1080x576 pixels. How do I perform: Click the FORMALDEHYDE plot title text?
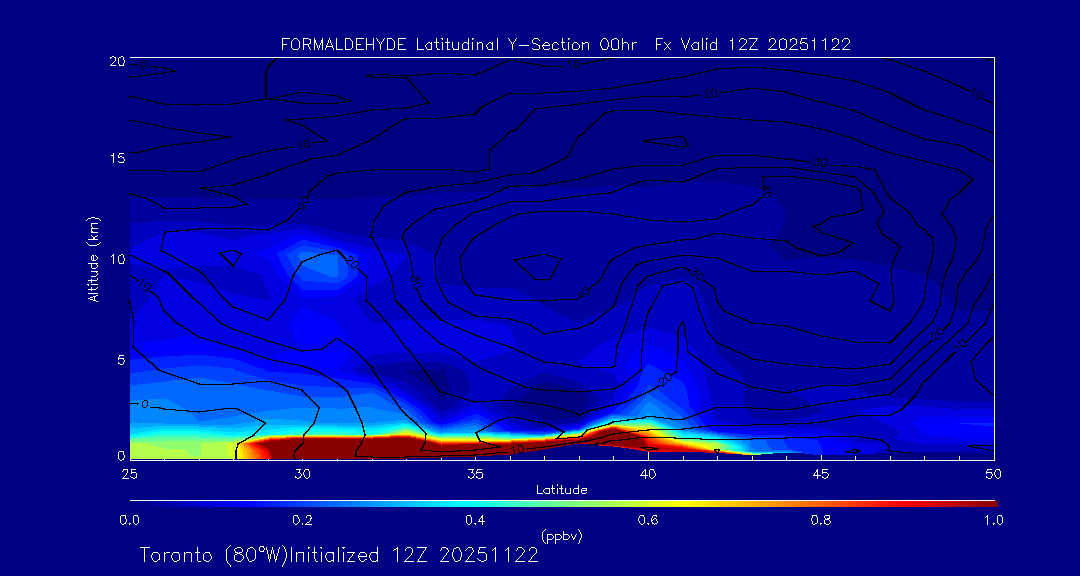click(565, 44)
